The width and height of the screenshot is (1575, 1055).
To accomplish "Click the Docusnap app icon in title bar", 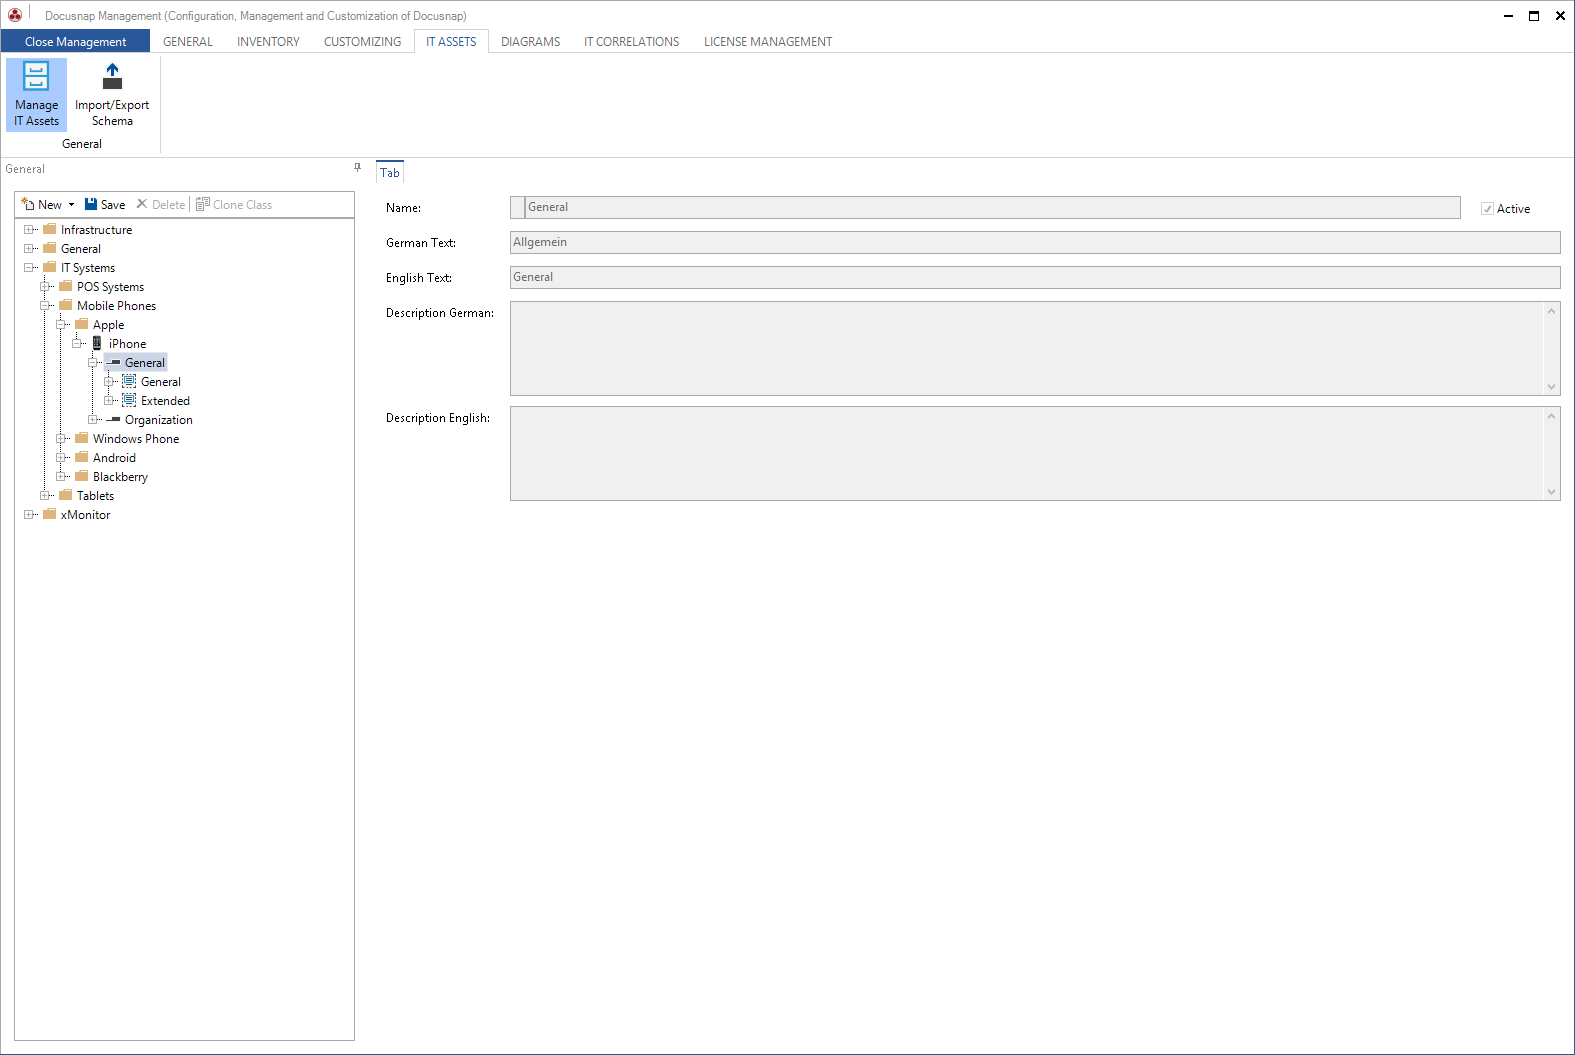I will 14,15.
